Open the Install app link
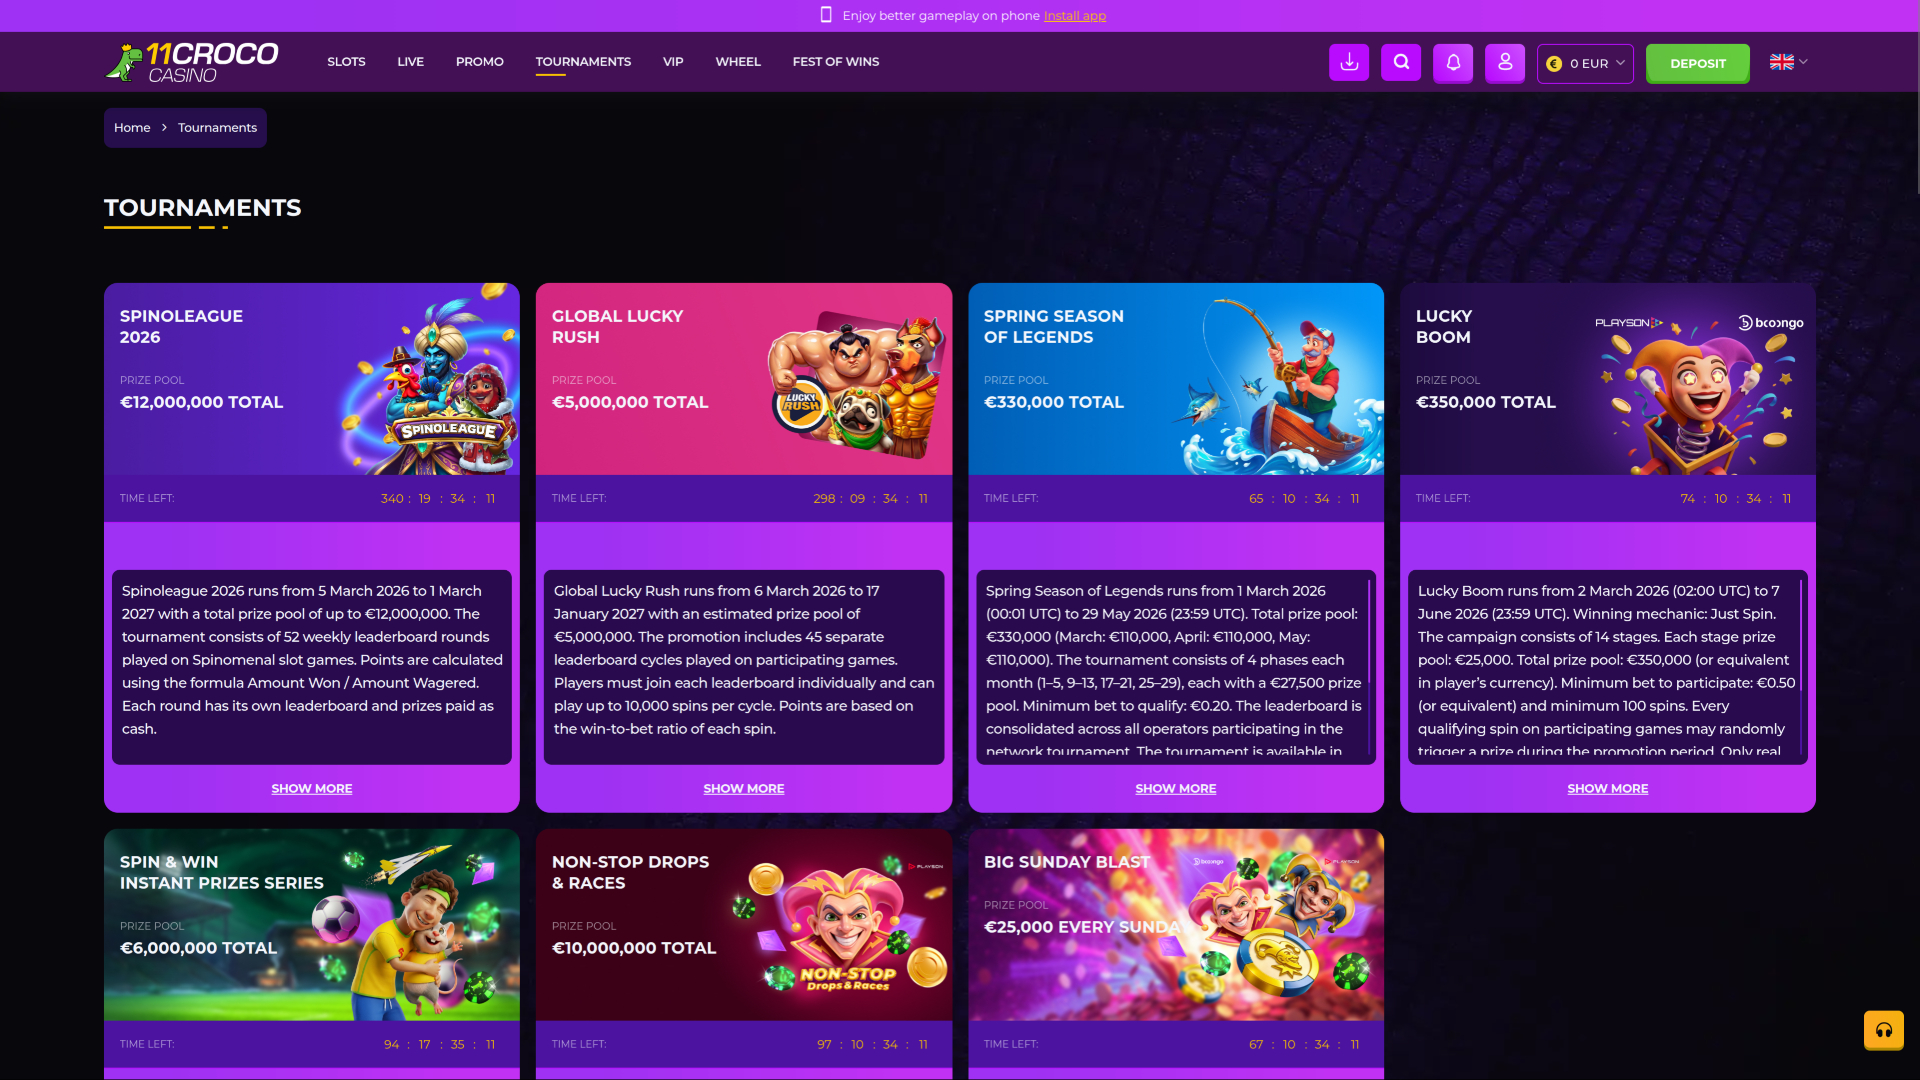1920x1080 pixels. point(1074,15)
